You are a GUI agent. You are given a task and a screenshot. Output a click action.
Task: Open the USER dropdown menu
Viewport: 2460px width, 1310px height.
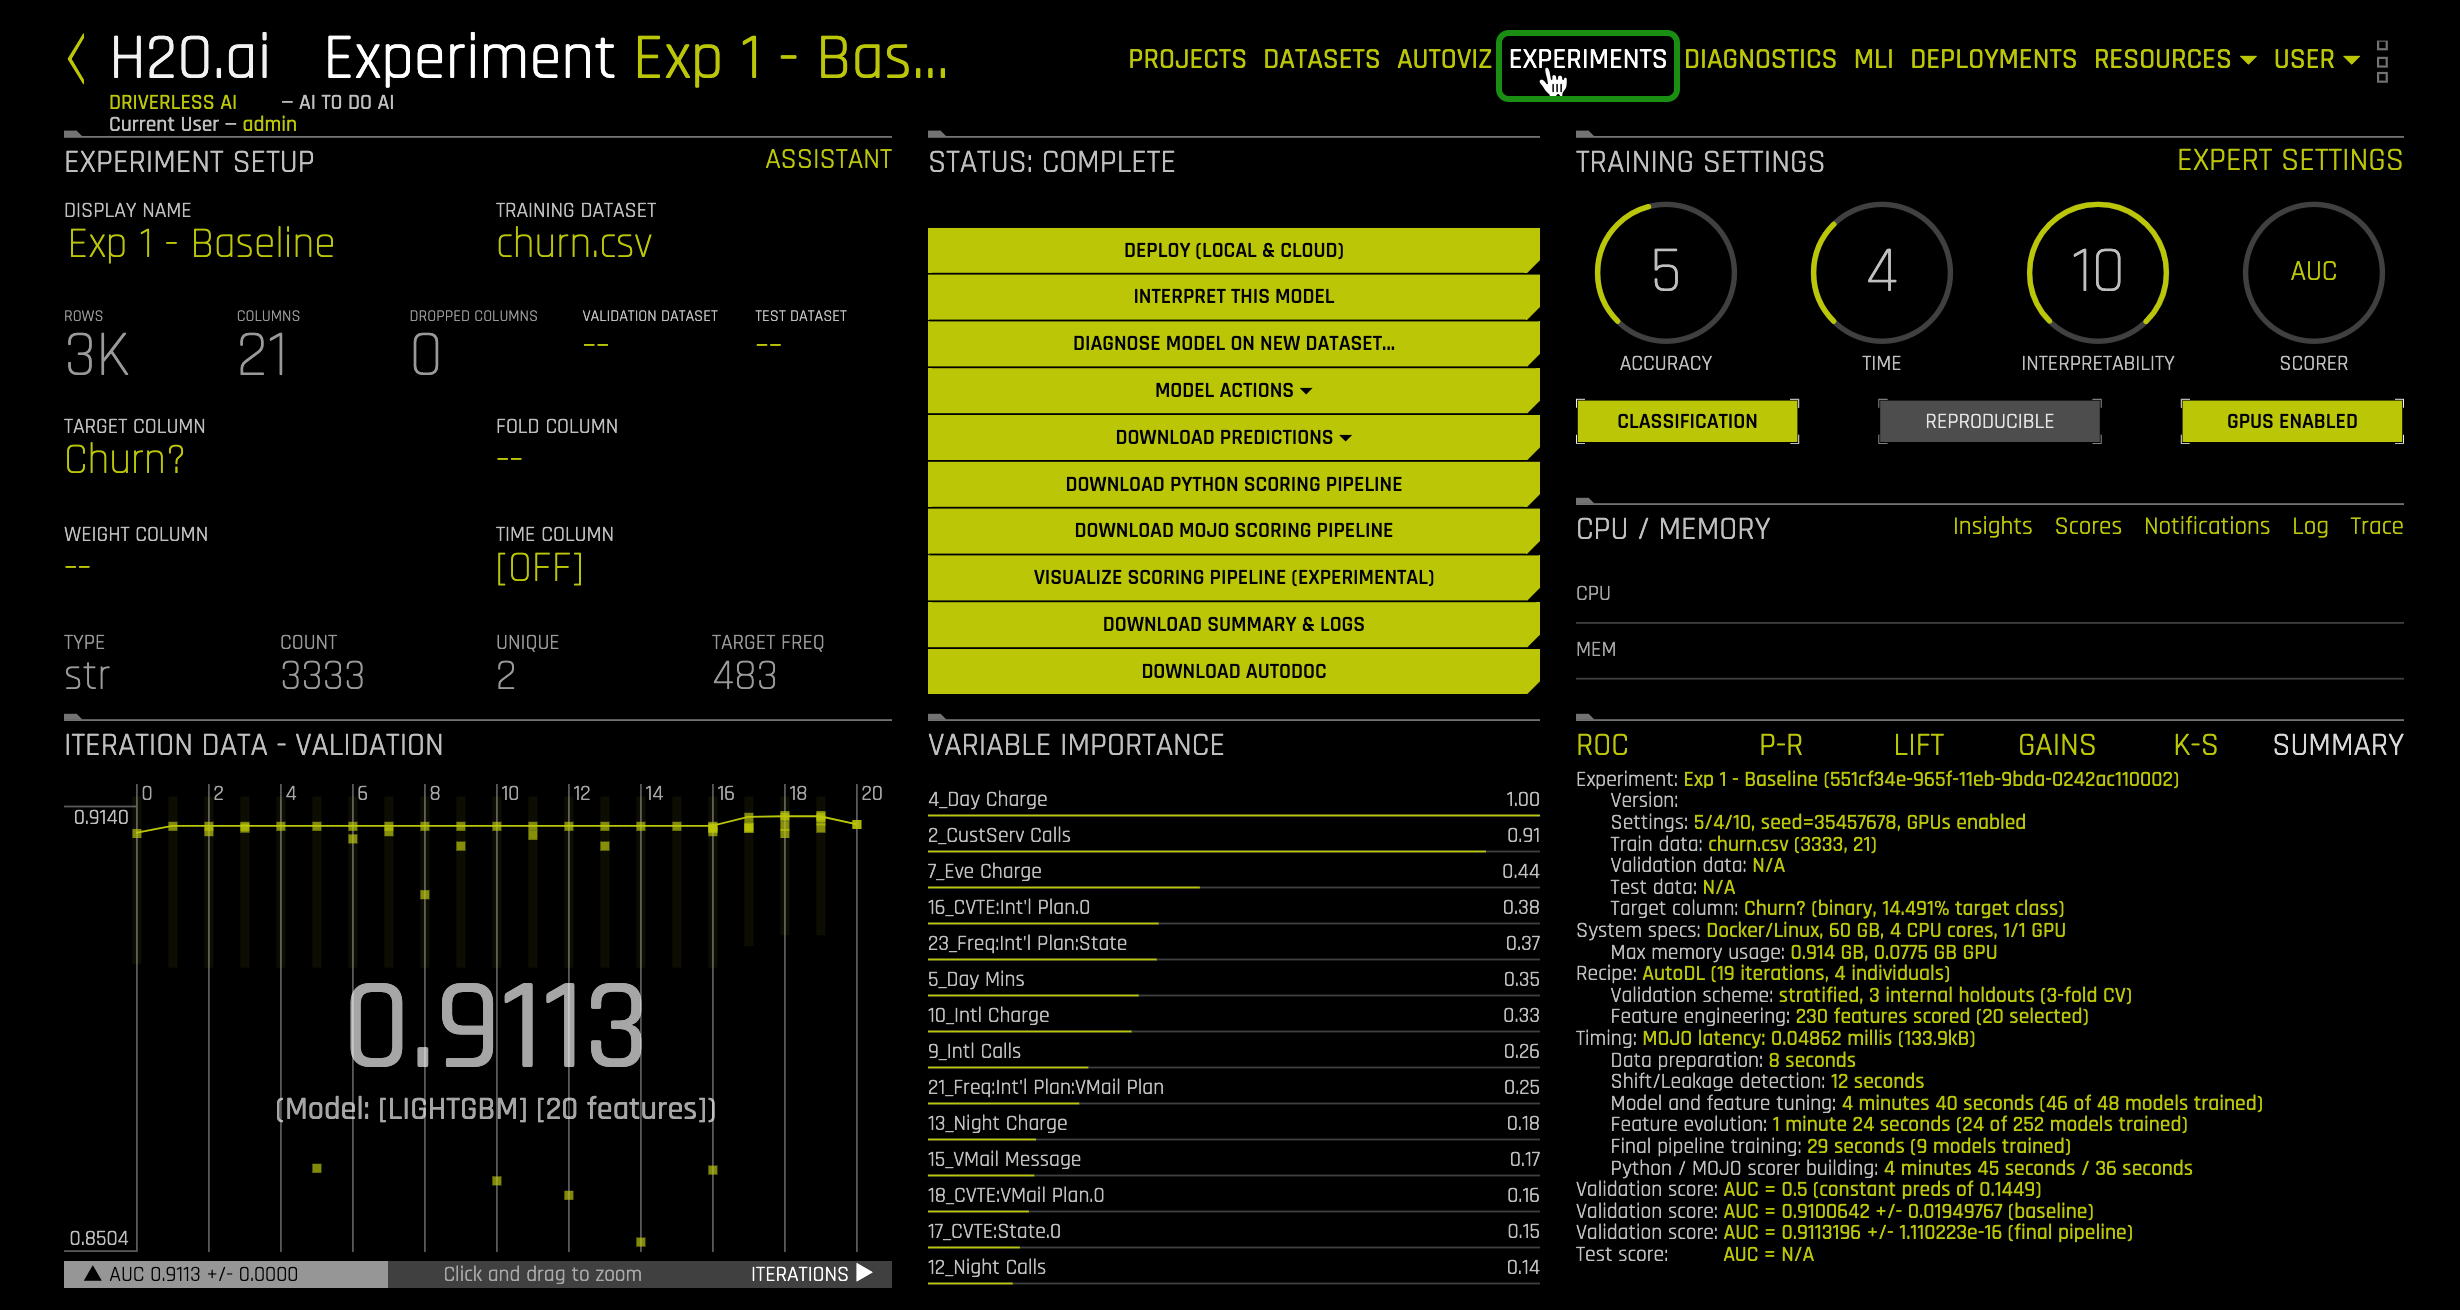coord(2316,59)
